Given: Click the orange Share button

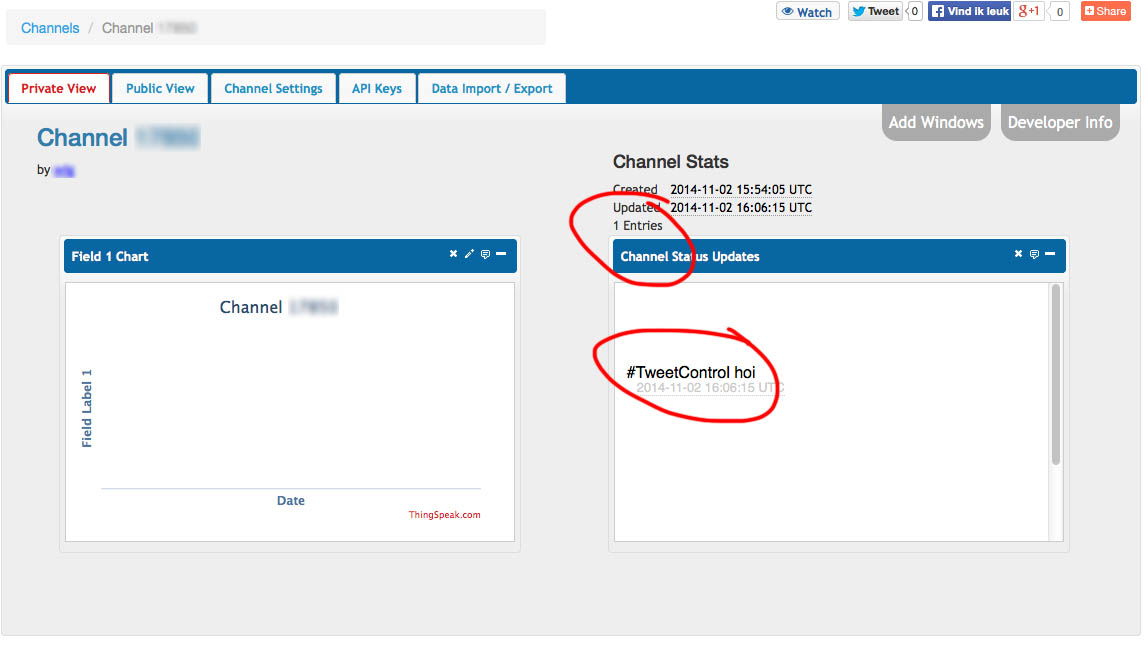Looking at the screenshot, I should [1106, 11].
